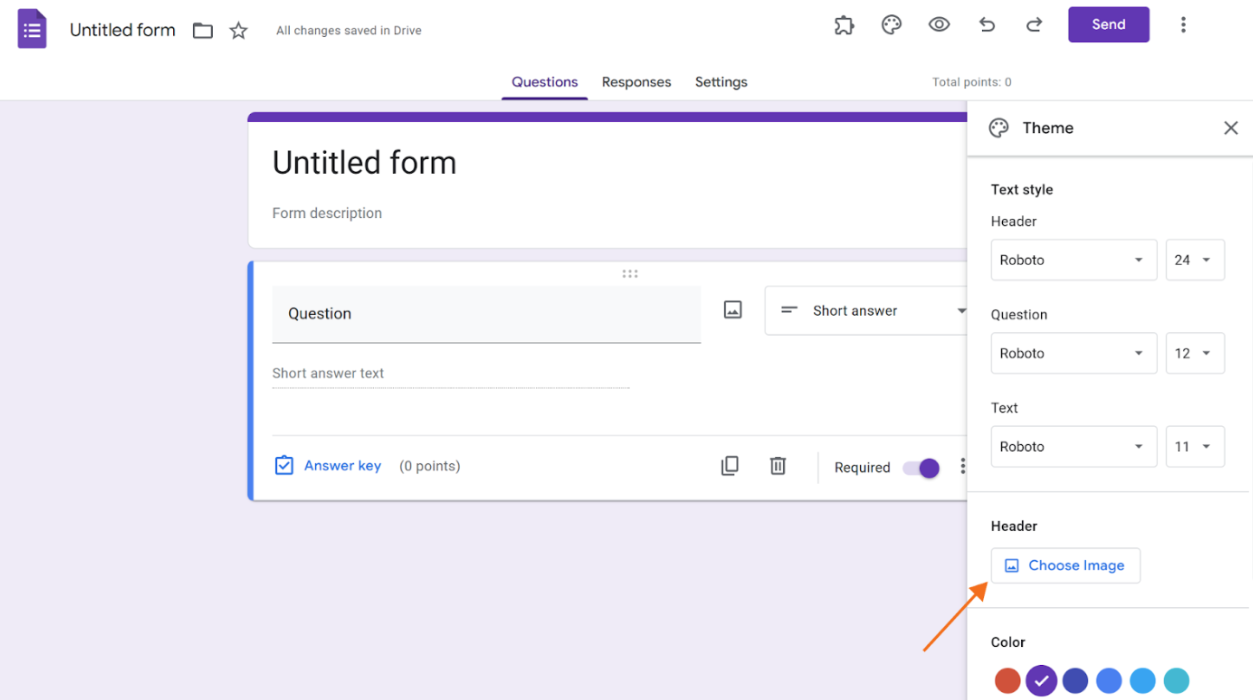
Task: Open the add-ons puzzle icon
Action: [844, 25]
